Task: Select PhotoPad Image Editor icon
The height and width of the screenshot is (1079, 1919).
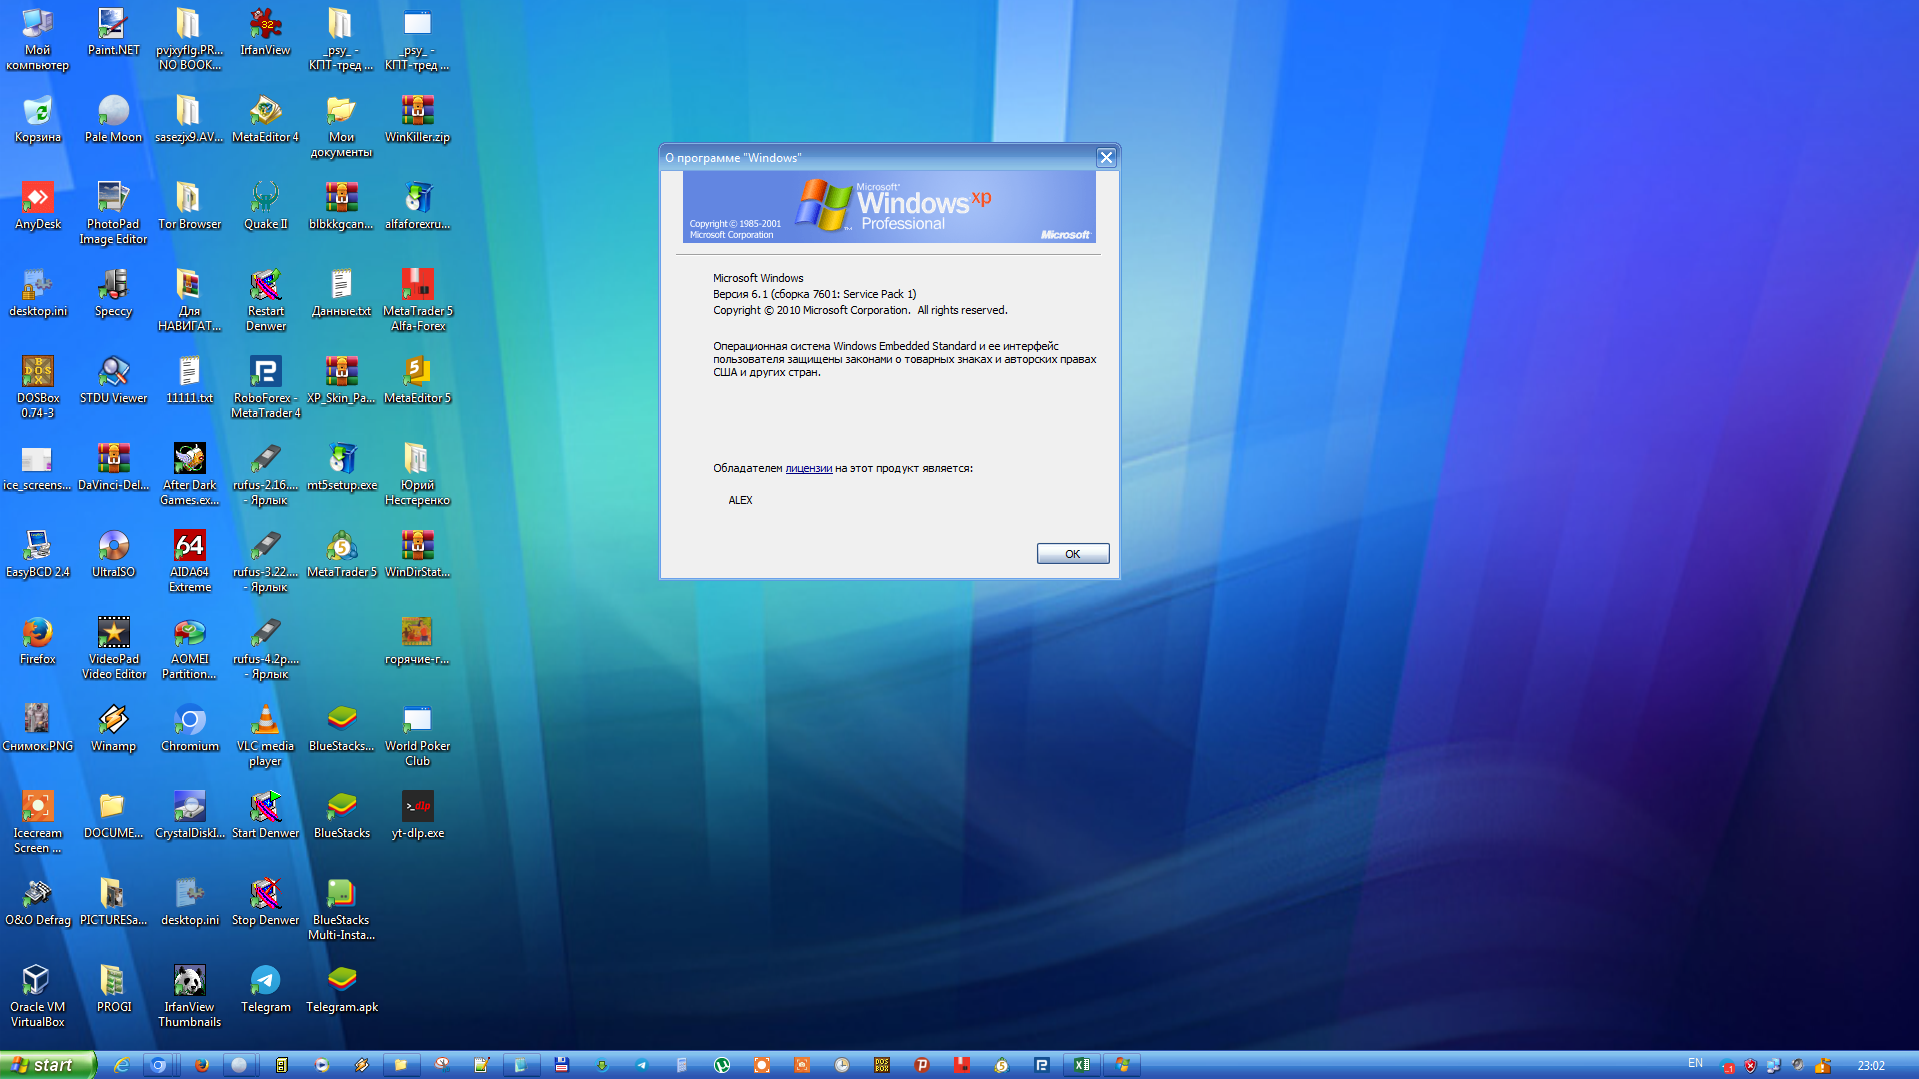Action: point(113,213)
